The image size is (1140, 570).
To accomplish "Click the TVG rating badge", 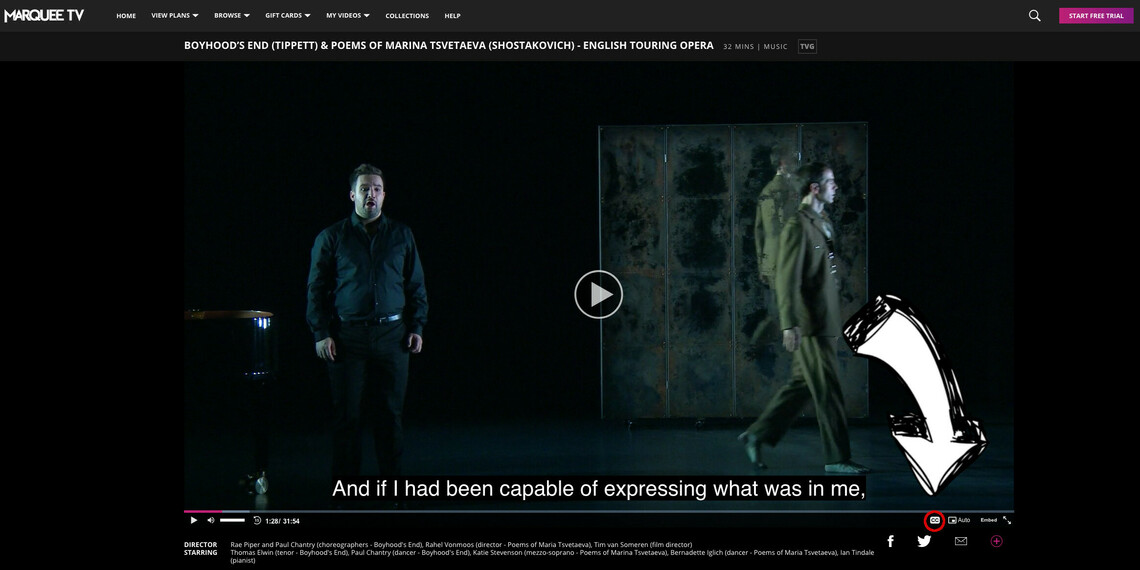I will (x=807, y=47).
